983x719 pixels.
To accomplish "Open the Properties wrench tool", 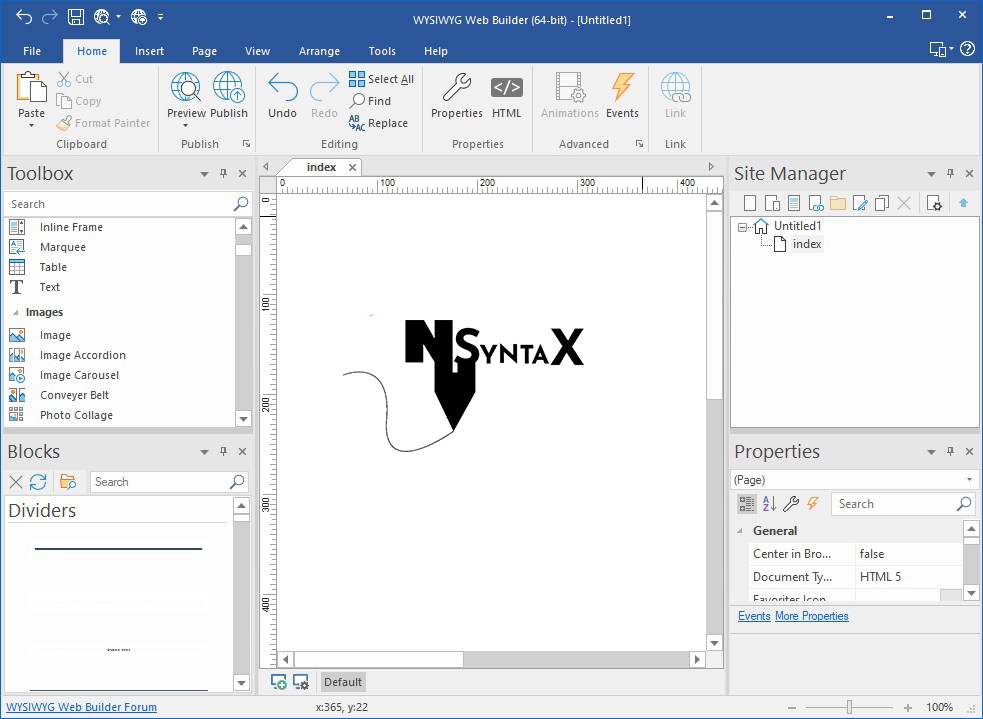I will (x=457, y=95).
